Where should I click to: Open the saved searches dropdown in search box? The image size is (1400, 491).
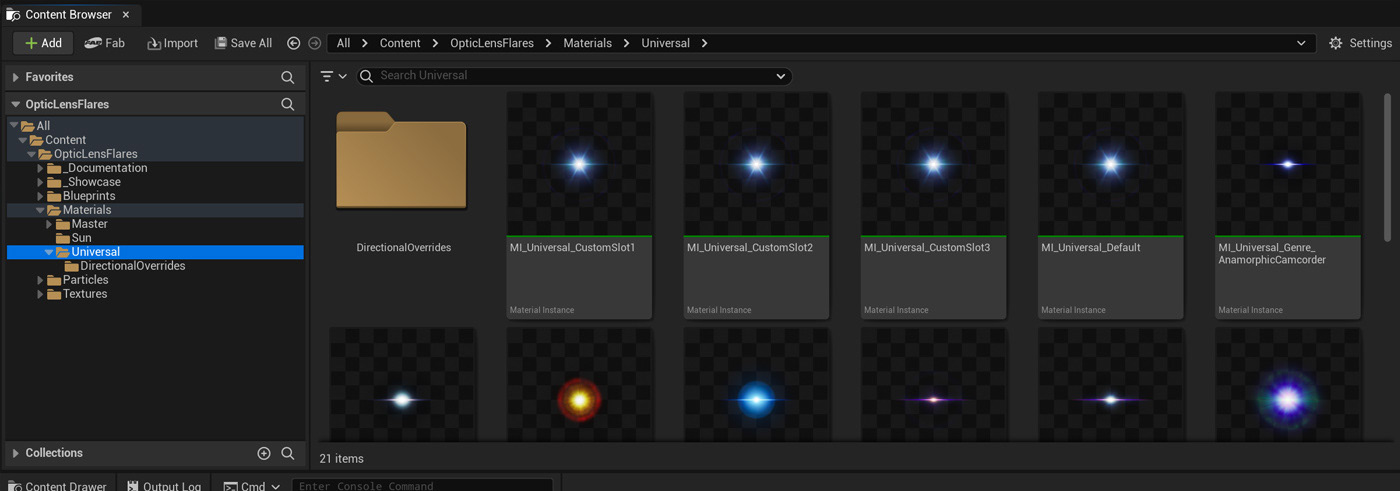click(781, 76)
